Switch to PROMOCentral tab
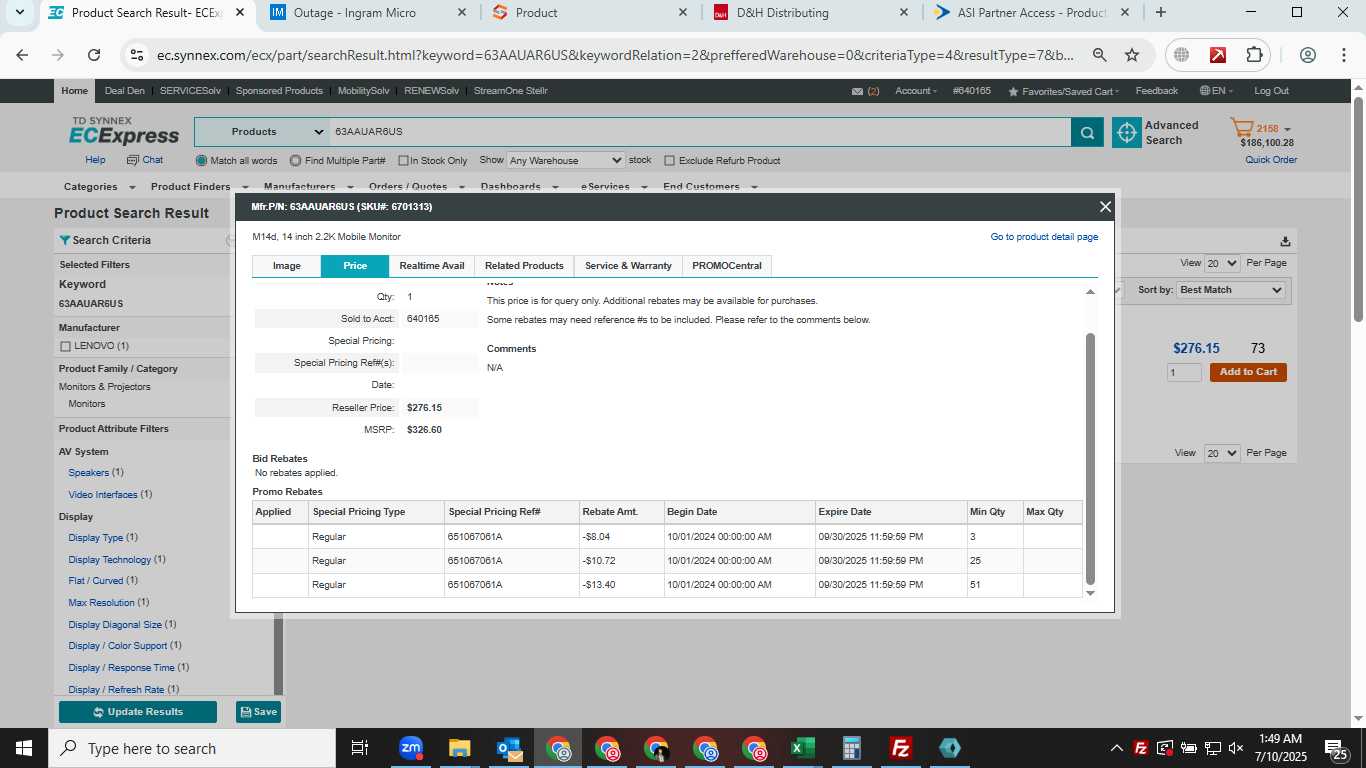The height and width of the screenshot is (768, 1366). [x=727, y=266]
